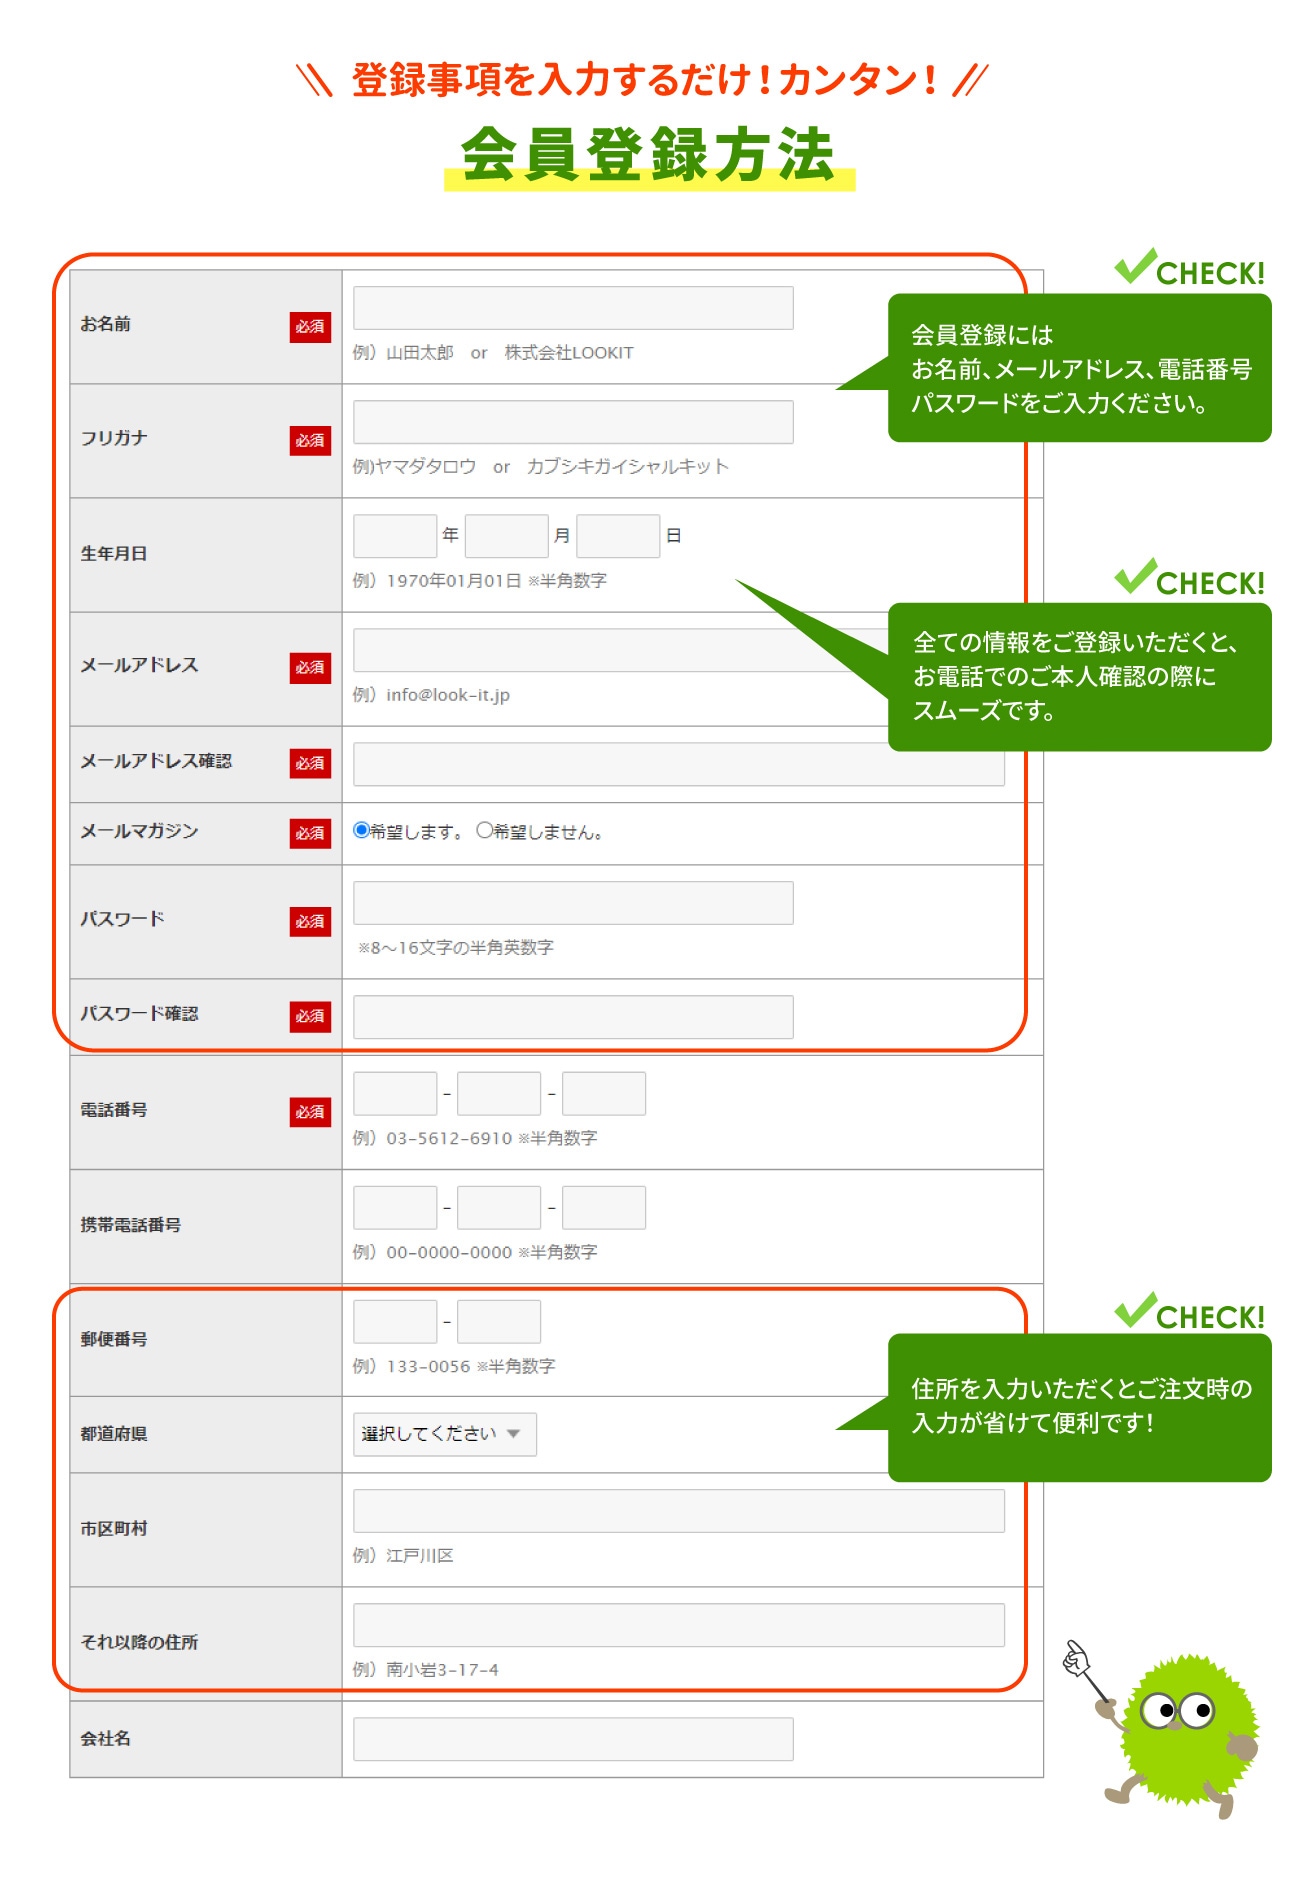Click the 会員登録方法 heading

[x=649, y=155]
